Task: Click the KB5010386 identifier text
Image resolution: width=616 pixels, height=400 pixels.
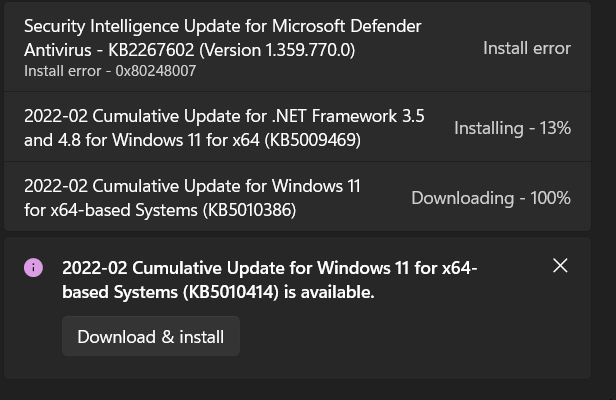Action: [x=246, y=210]
